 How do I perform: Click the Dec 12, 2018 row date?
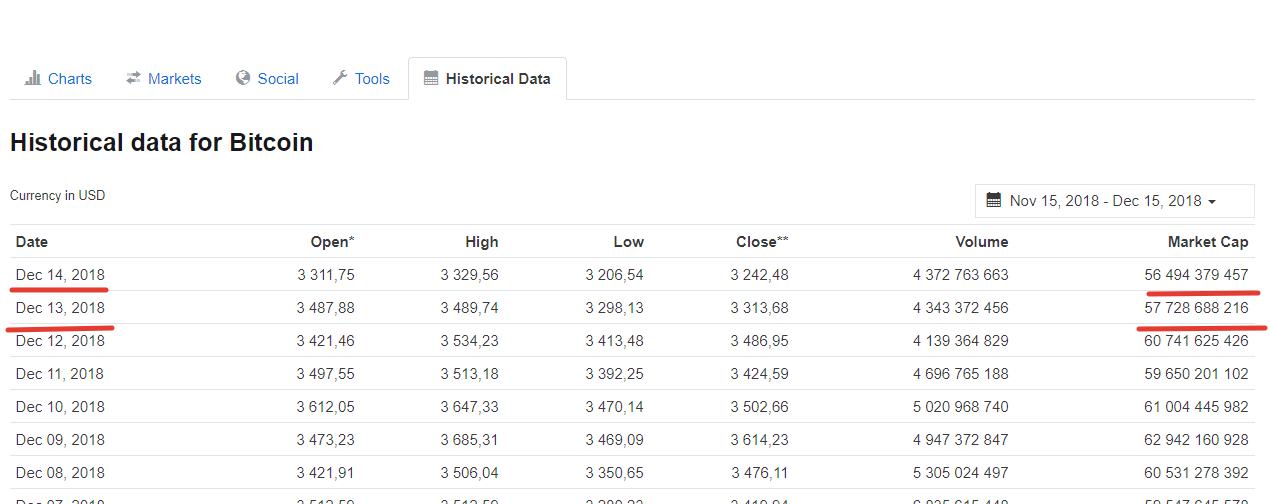[60, 341]
